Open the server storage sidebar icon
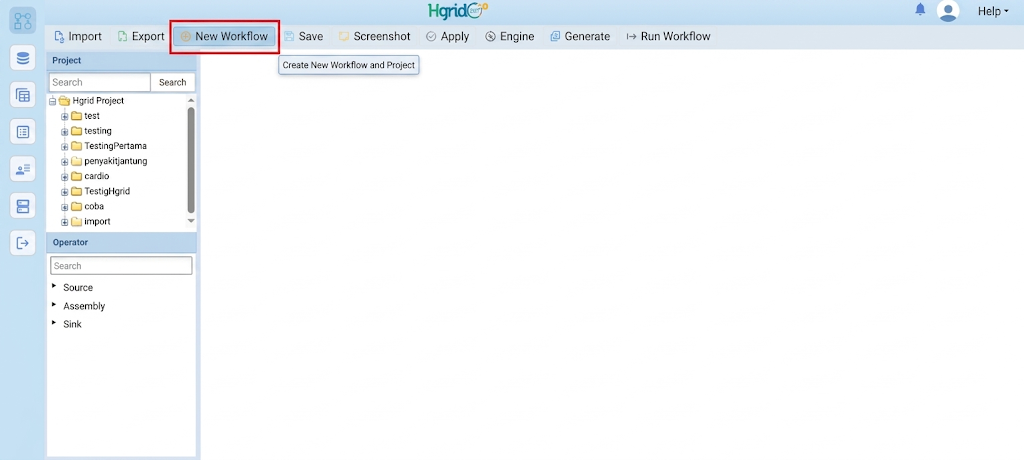 (x=23, y=206)
